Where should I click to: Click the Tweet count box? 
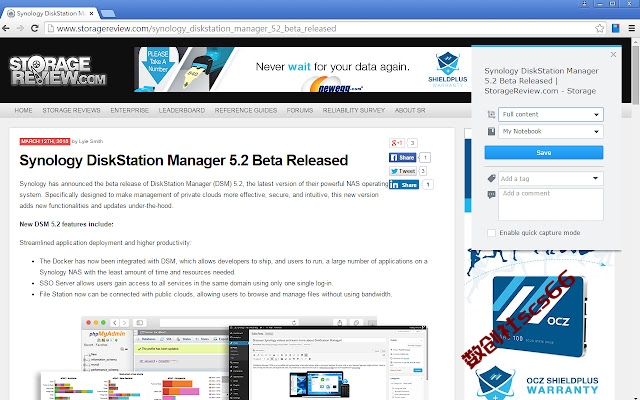(x=422, y=171)
